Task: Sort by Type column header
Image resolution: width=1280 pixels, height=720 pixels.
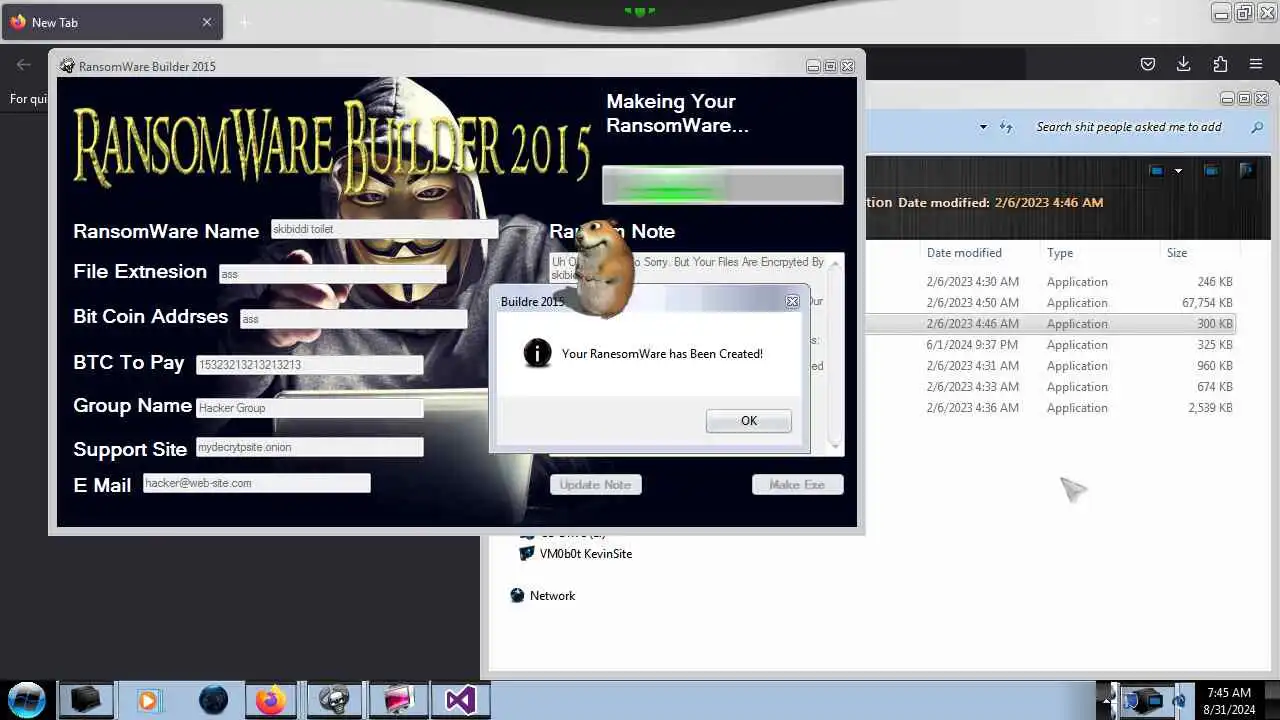Action: 1060,253
